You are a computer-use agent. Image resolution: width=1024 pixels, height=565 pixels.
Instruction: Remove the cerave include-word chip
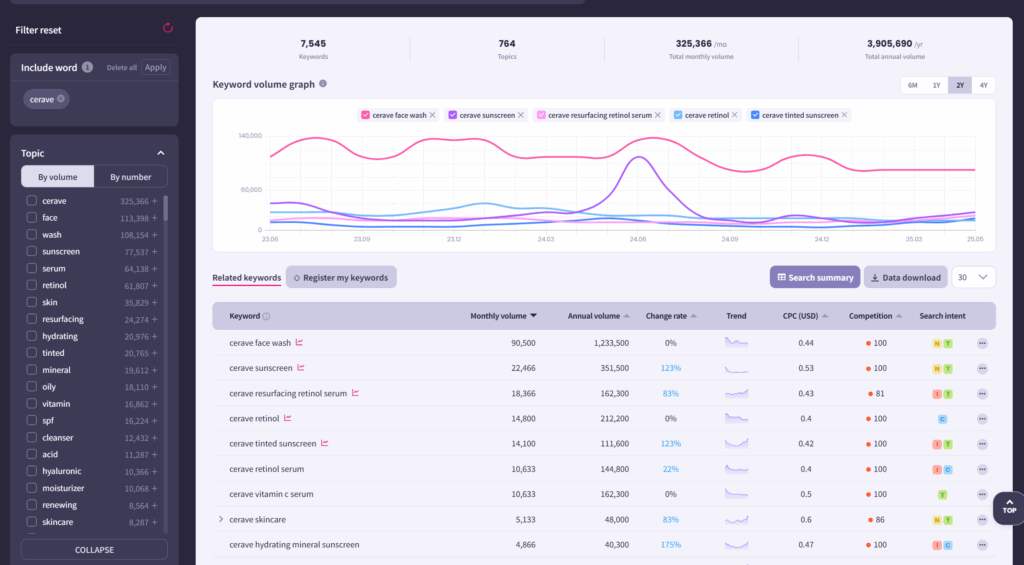(61, 99)
